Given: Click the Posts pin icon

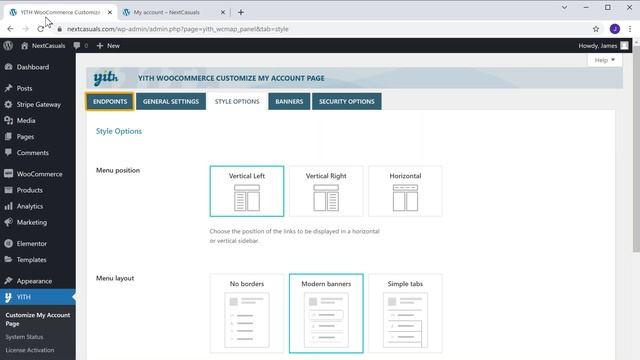Looking at the screenshot, I should (9, 88).
